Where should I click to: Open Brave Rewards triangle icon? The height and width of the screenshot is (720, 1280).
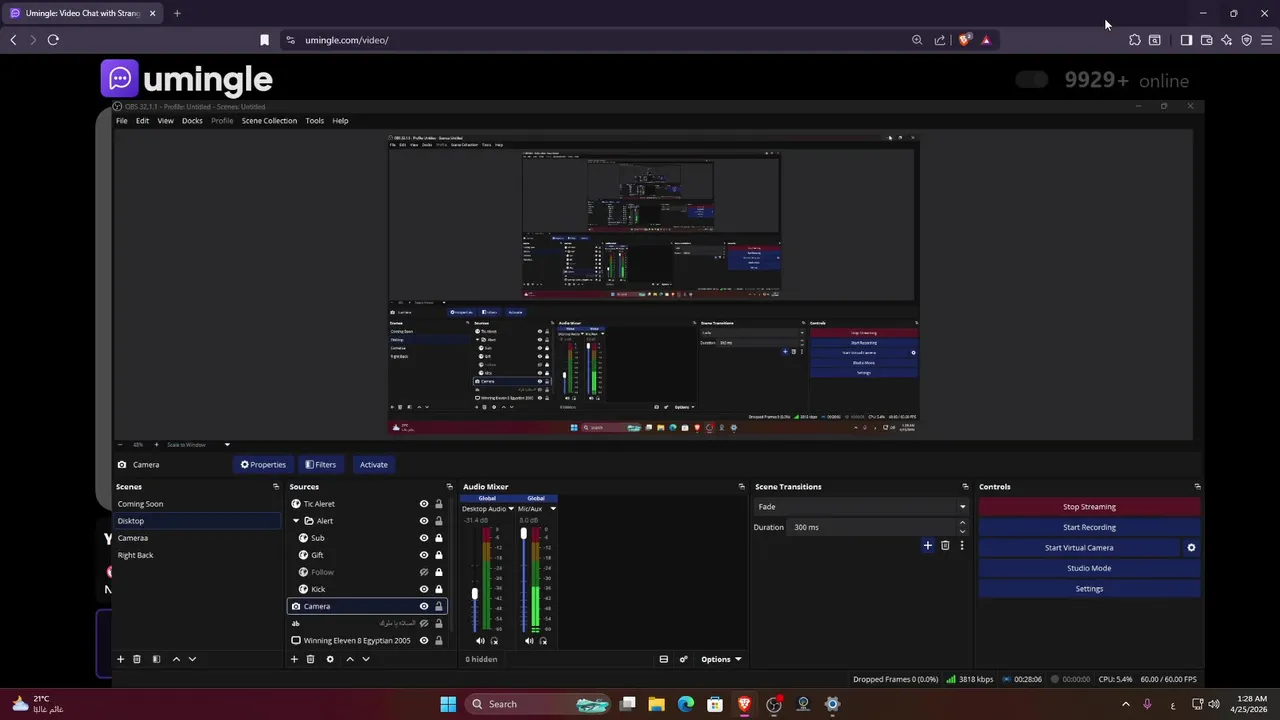point(986,40)
